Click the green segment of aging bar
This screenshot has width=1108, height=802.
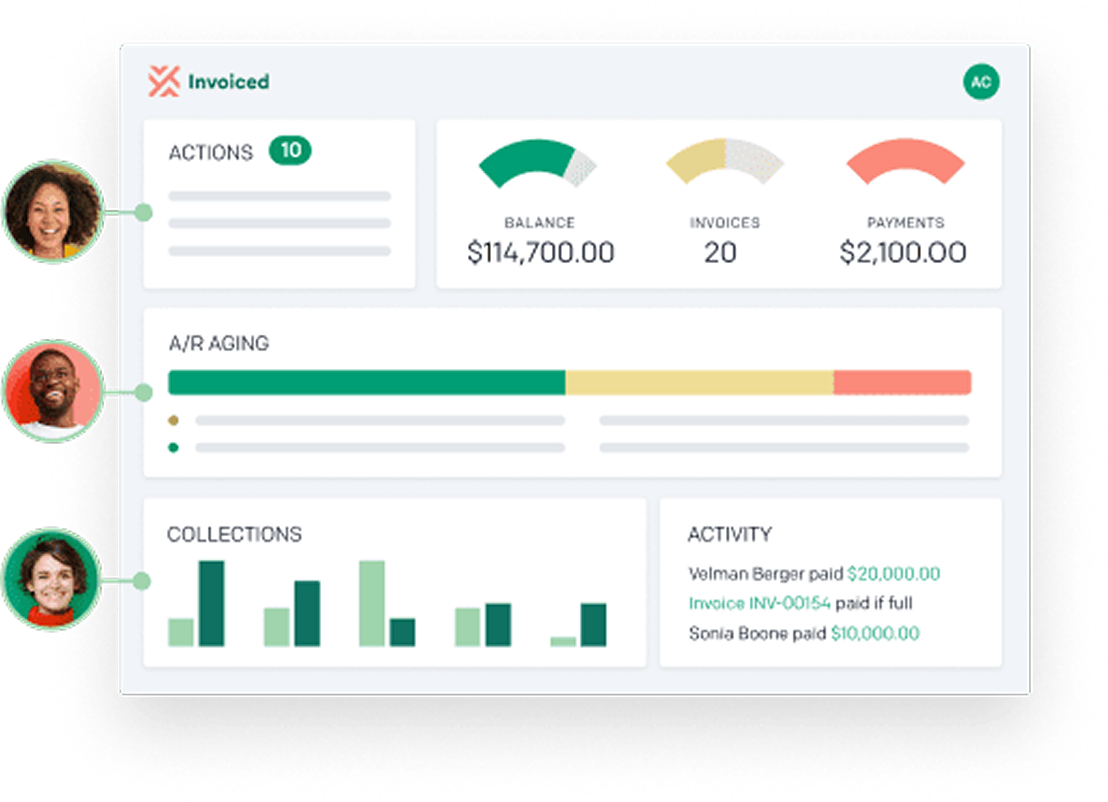[367, 382]
